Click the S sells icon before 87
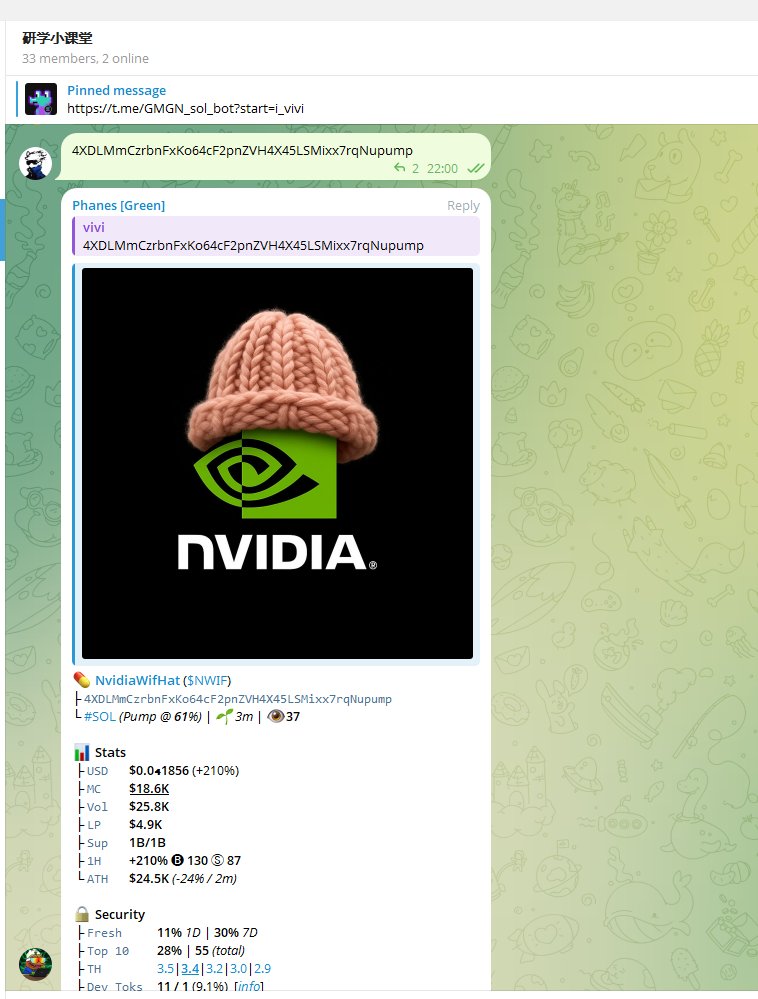Screen dimensions: 758x999 (217, 861)
